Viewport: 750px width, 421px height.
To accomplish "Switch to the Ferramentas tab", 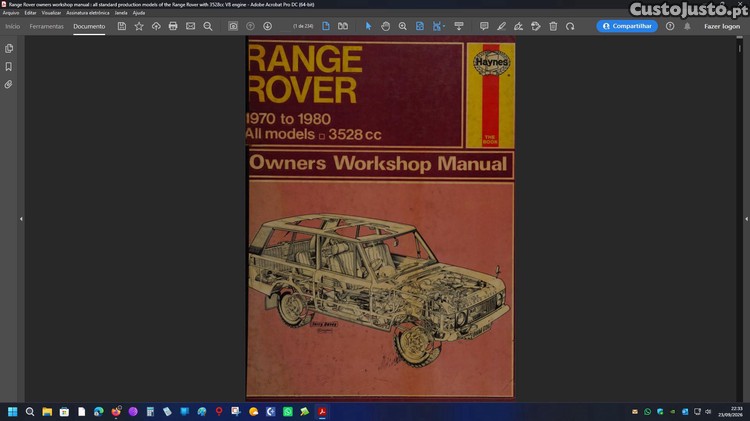I will 46,26.
